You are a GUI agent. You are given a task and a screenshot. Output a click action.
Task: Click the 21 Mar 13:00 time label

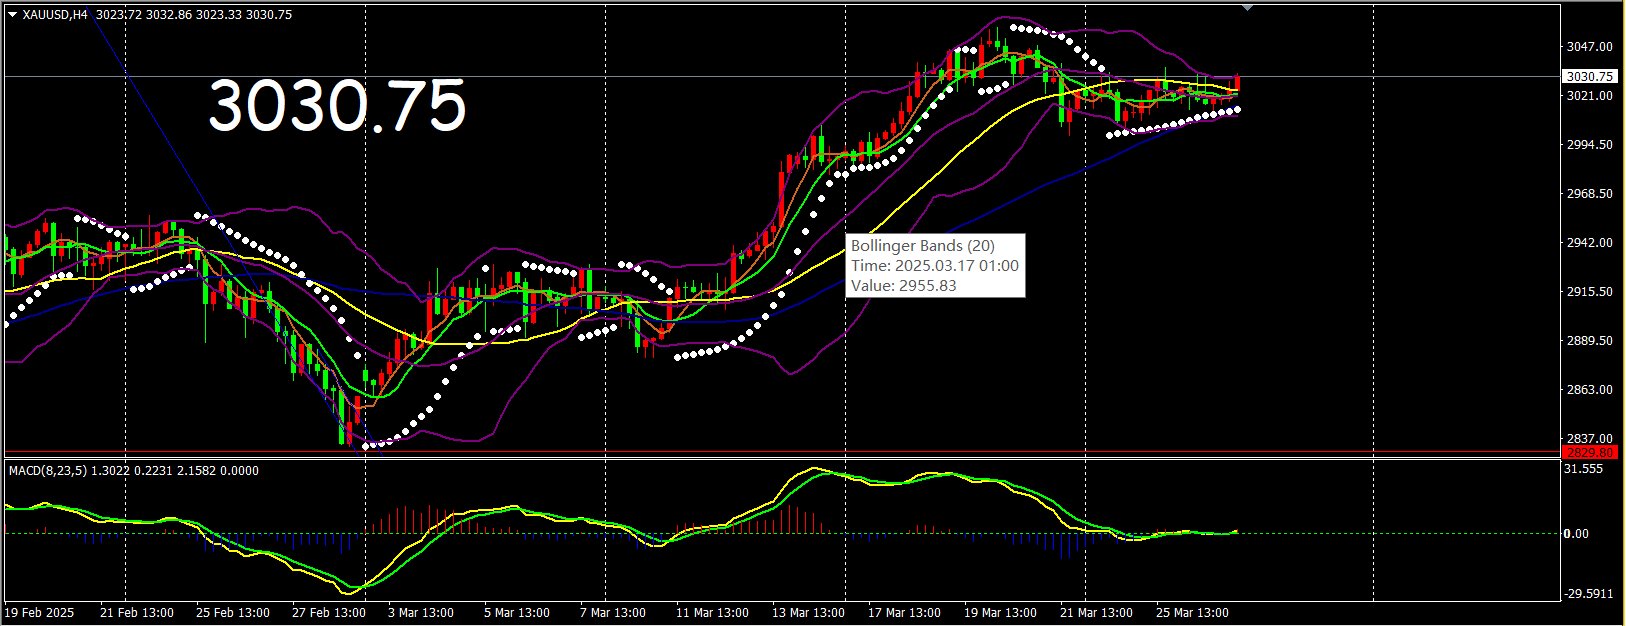coord(1096,612)
